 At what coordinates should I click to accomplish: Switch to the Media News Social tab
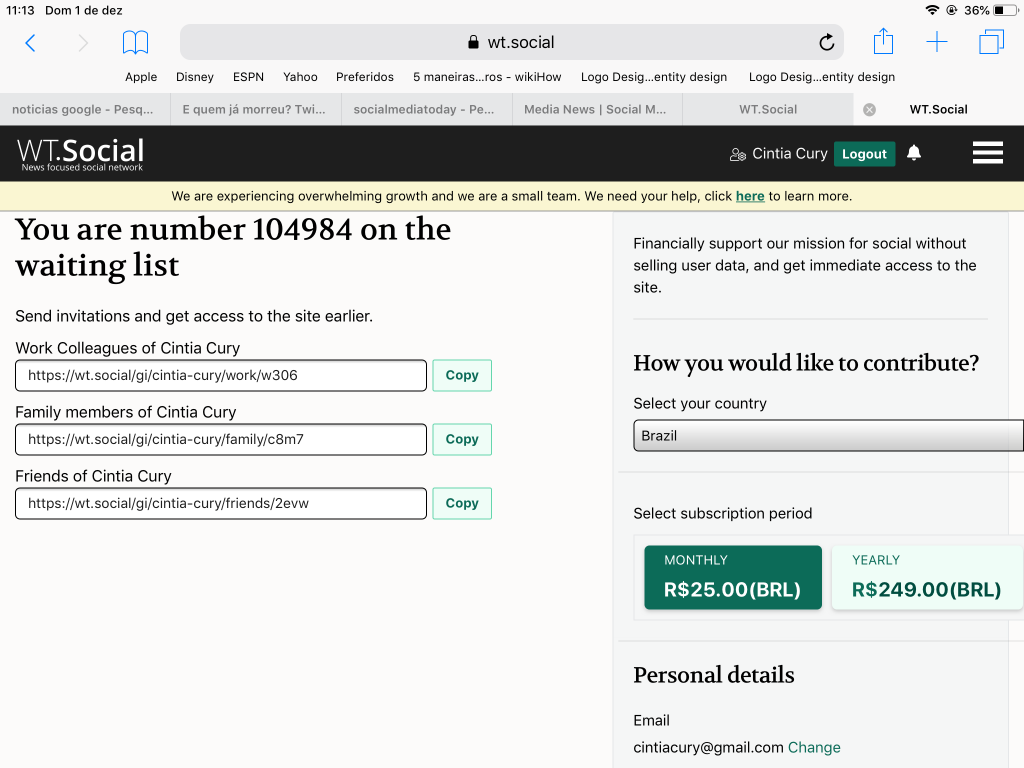pos(598,110)
